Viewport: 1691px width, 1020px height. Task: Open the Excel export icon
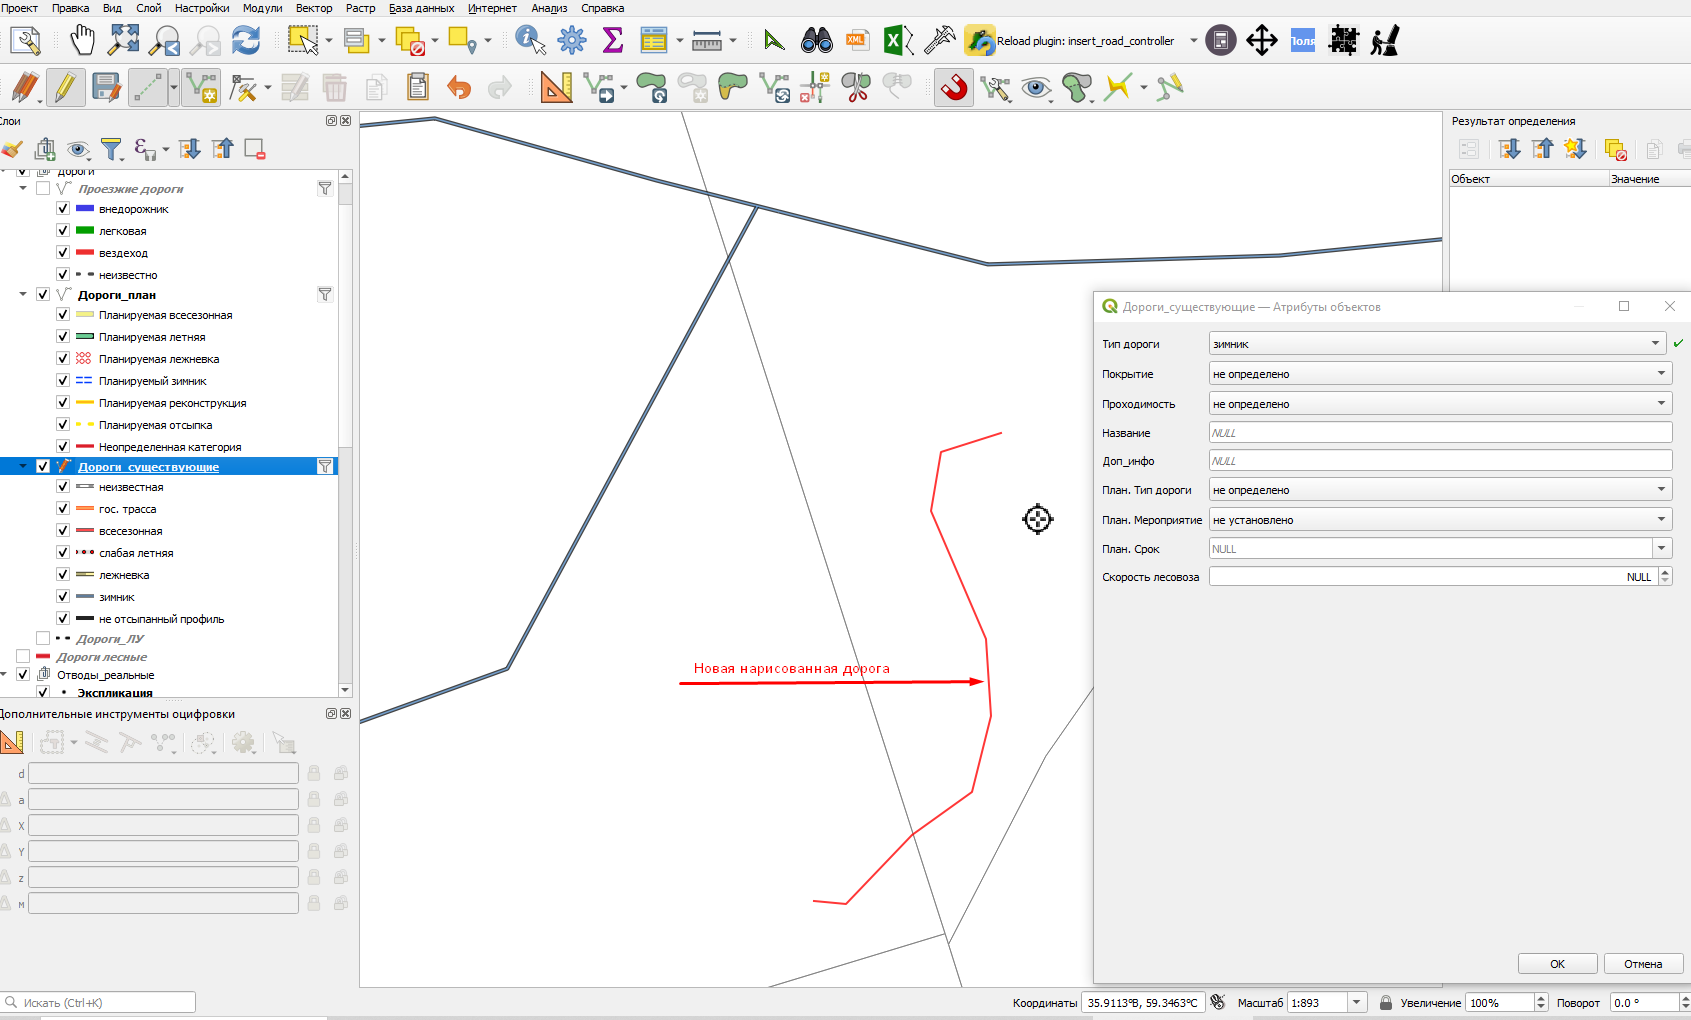pyautogui.click(x=897, y=40)
